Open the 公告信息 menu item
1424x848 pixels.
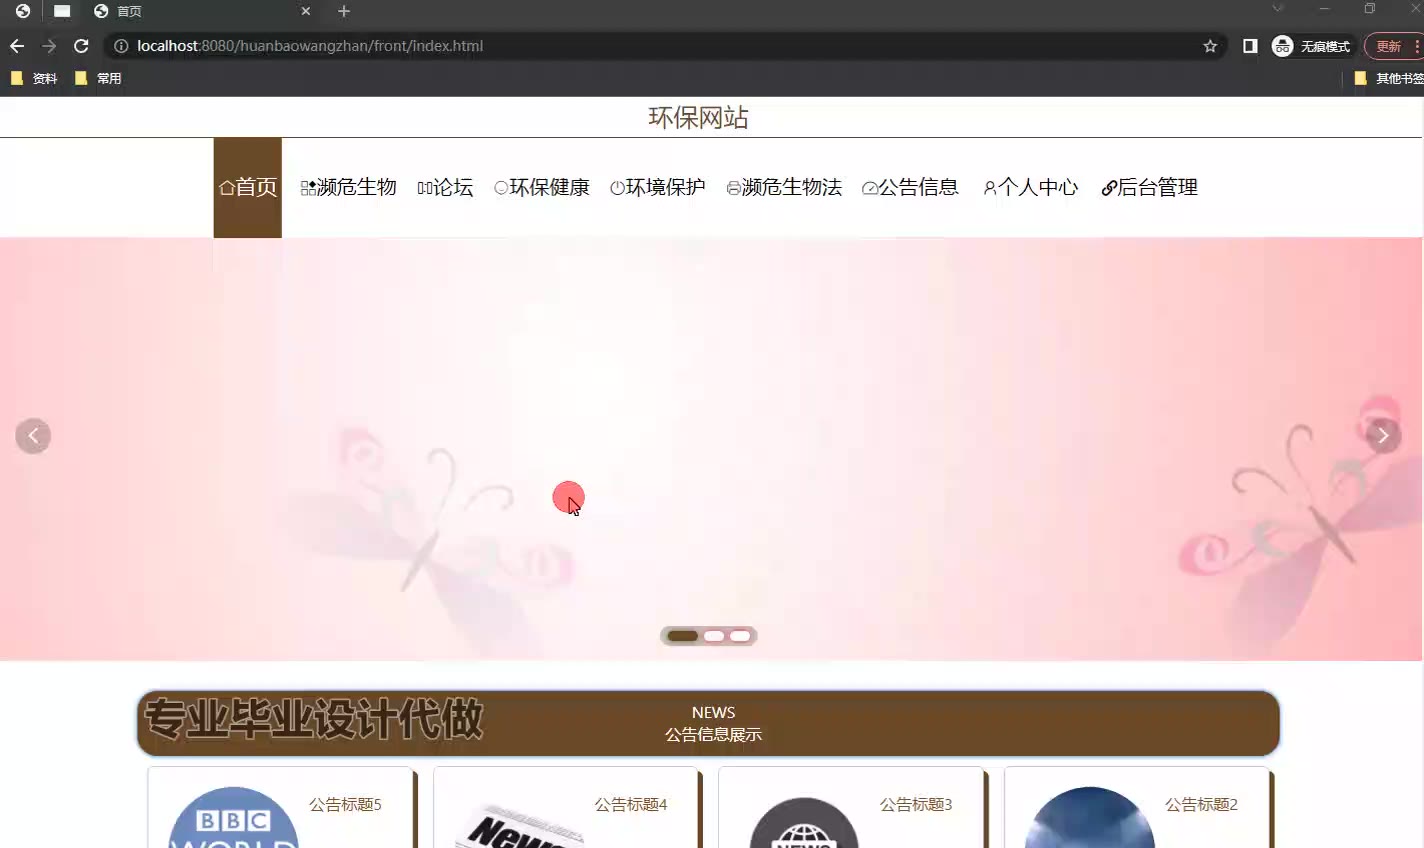point(910,187)
